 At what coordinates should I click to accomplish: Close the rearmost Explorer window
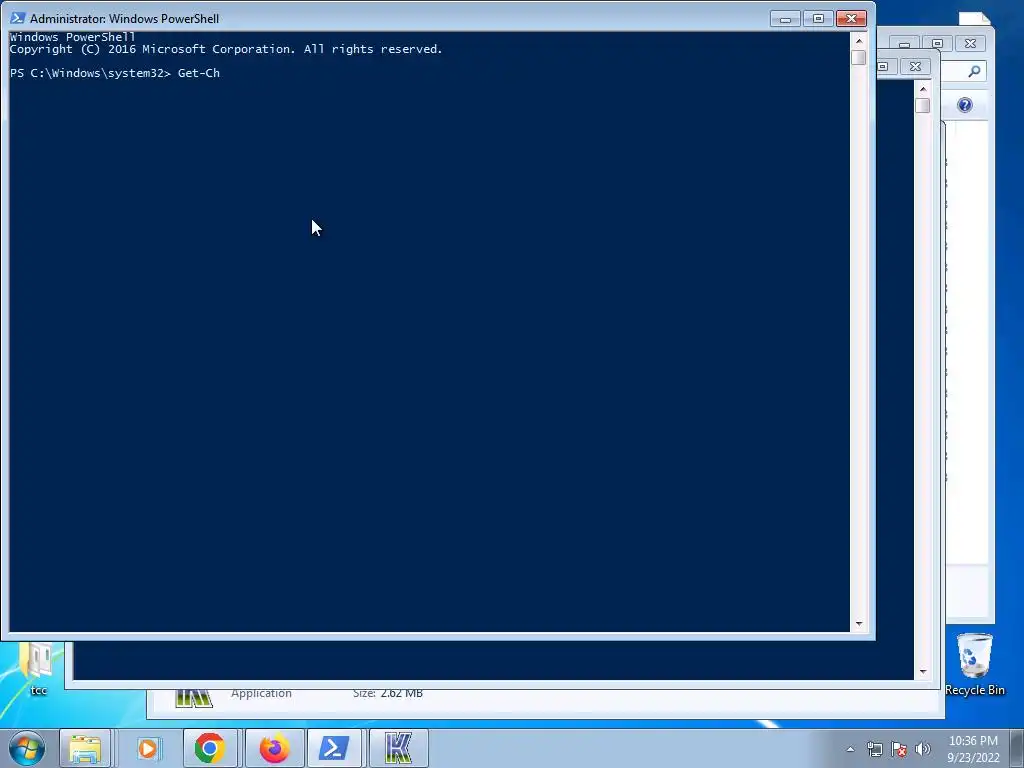coord(970,44)
